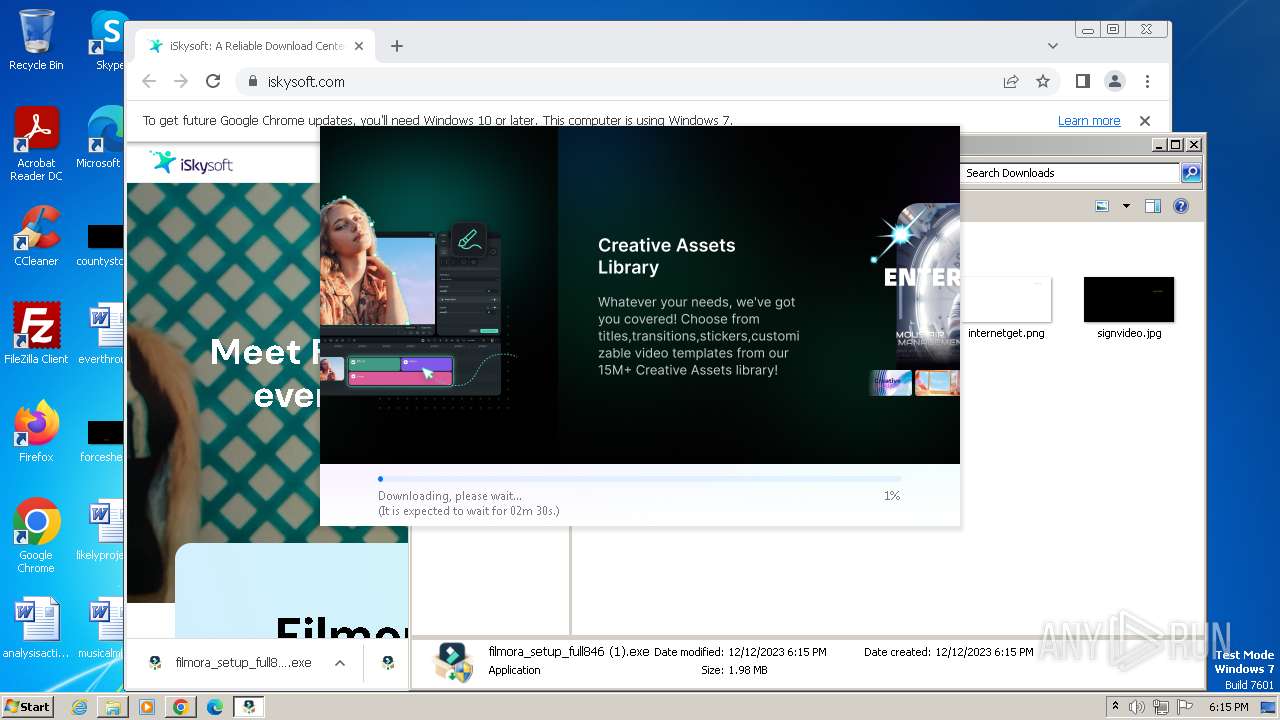1280x720 pixels.
Task: Expand options for filmora_setup download
Action: pos(340,663)
